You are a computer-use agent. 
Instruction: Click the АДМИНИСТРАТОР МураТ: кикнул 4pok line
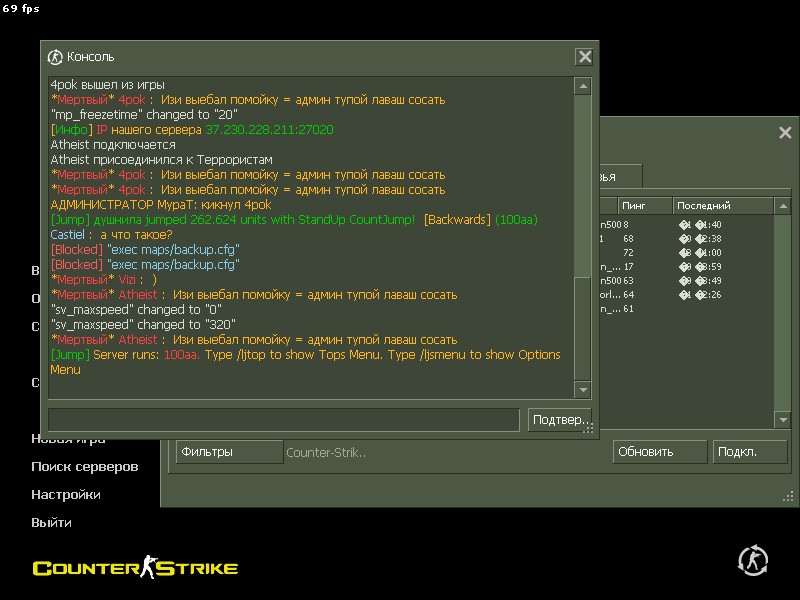pyautogui.click(x=161, y=205)
